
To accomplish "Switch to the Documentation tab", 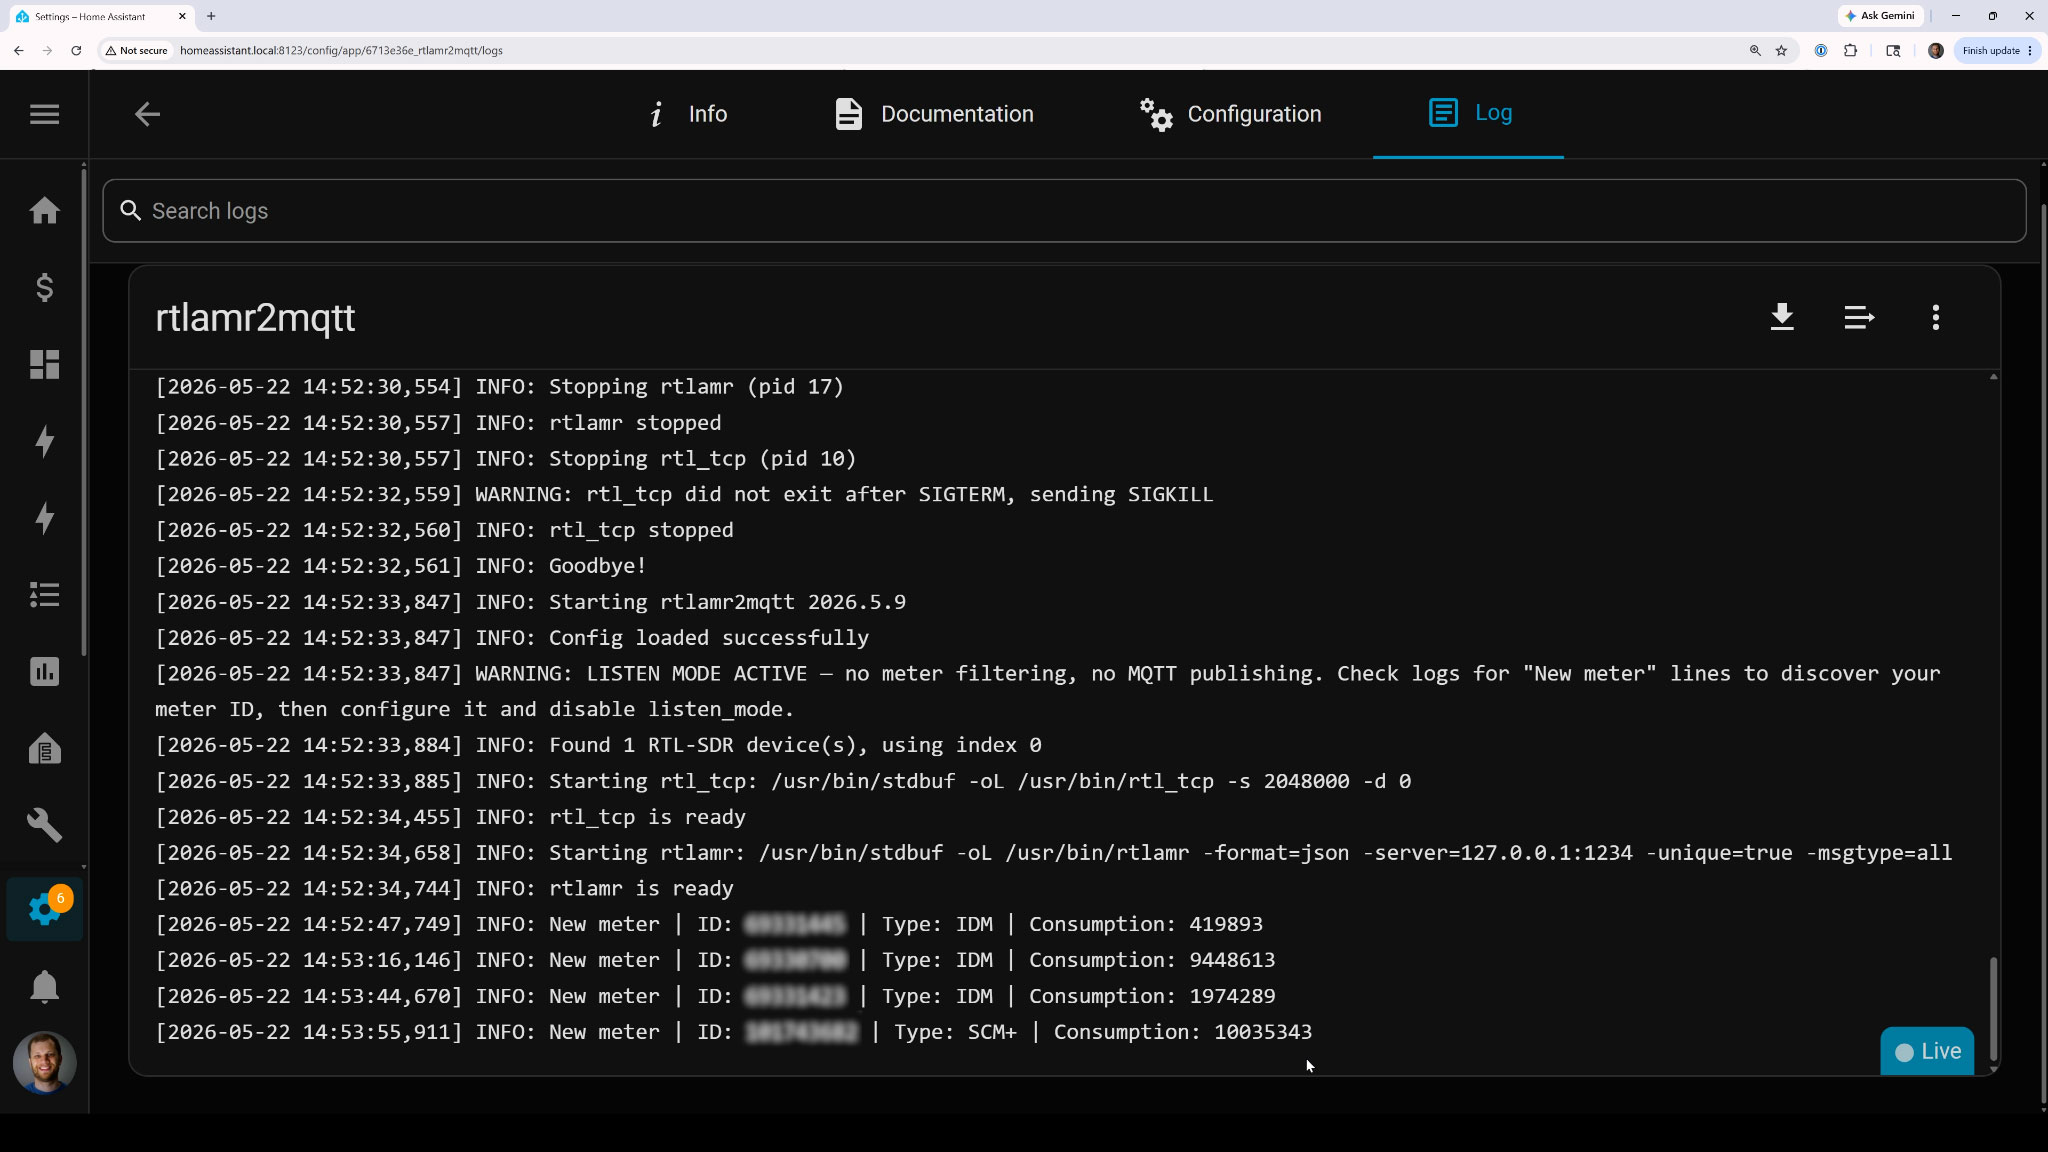I will (x=934, y=114).
